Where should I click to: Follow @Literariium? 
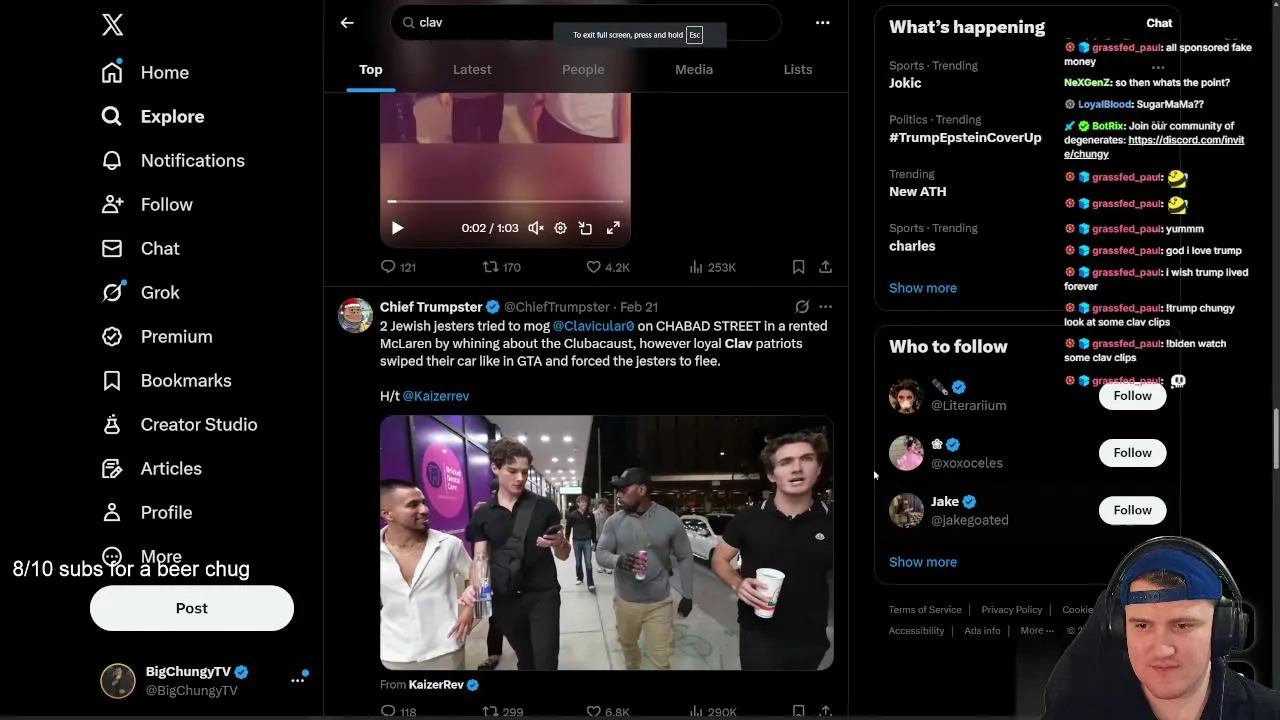(1132, 396)
